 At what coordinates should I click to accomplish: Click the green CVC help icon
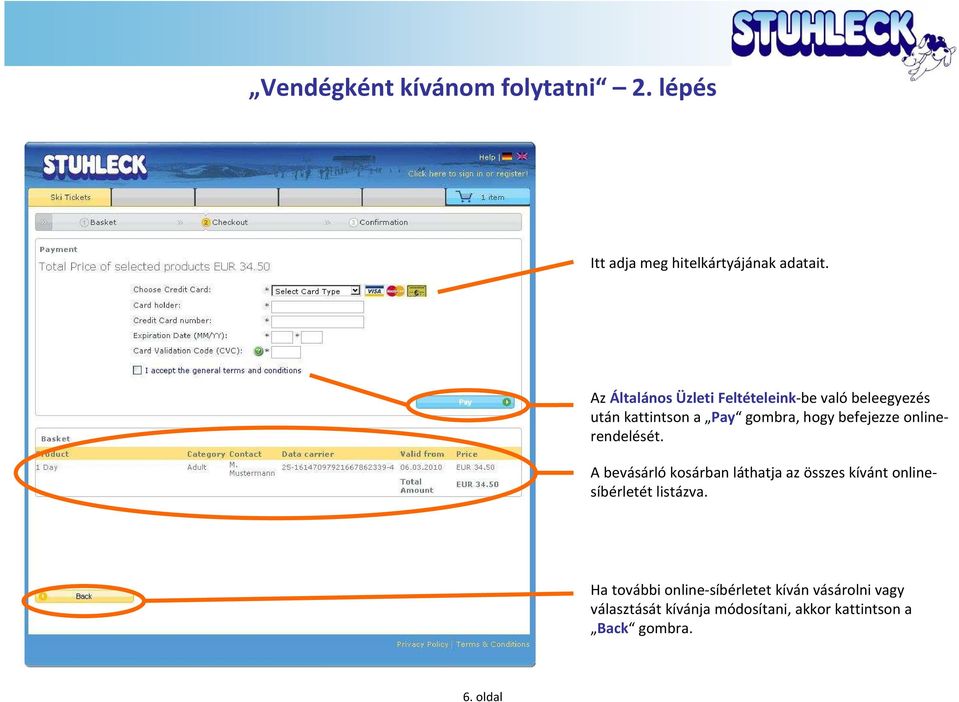pyautogui.click(x=259, y=351)
